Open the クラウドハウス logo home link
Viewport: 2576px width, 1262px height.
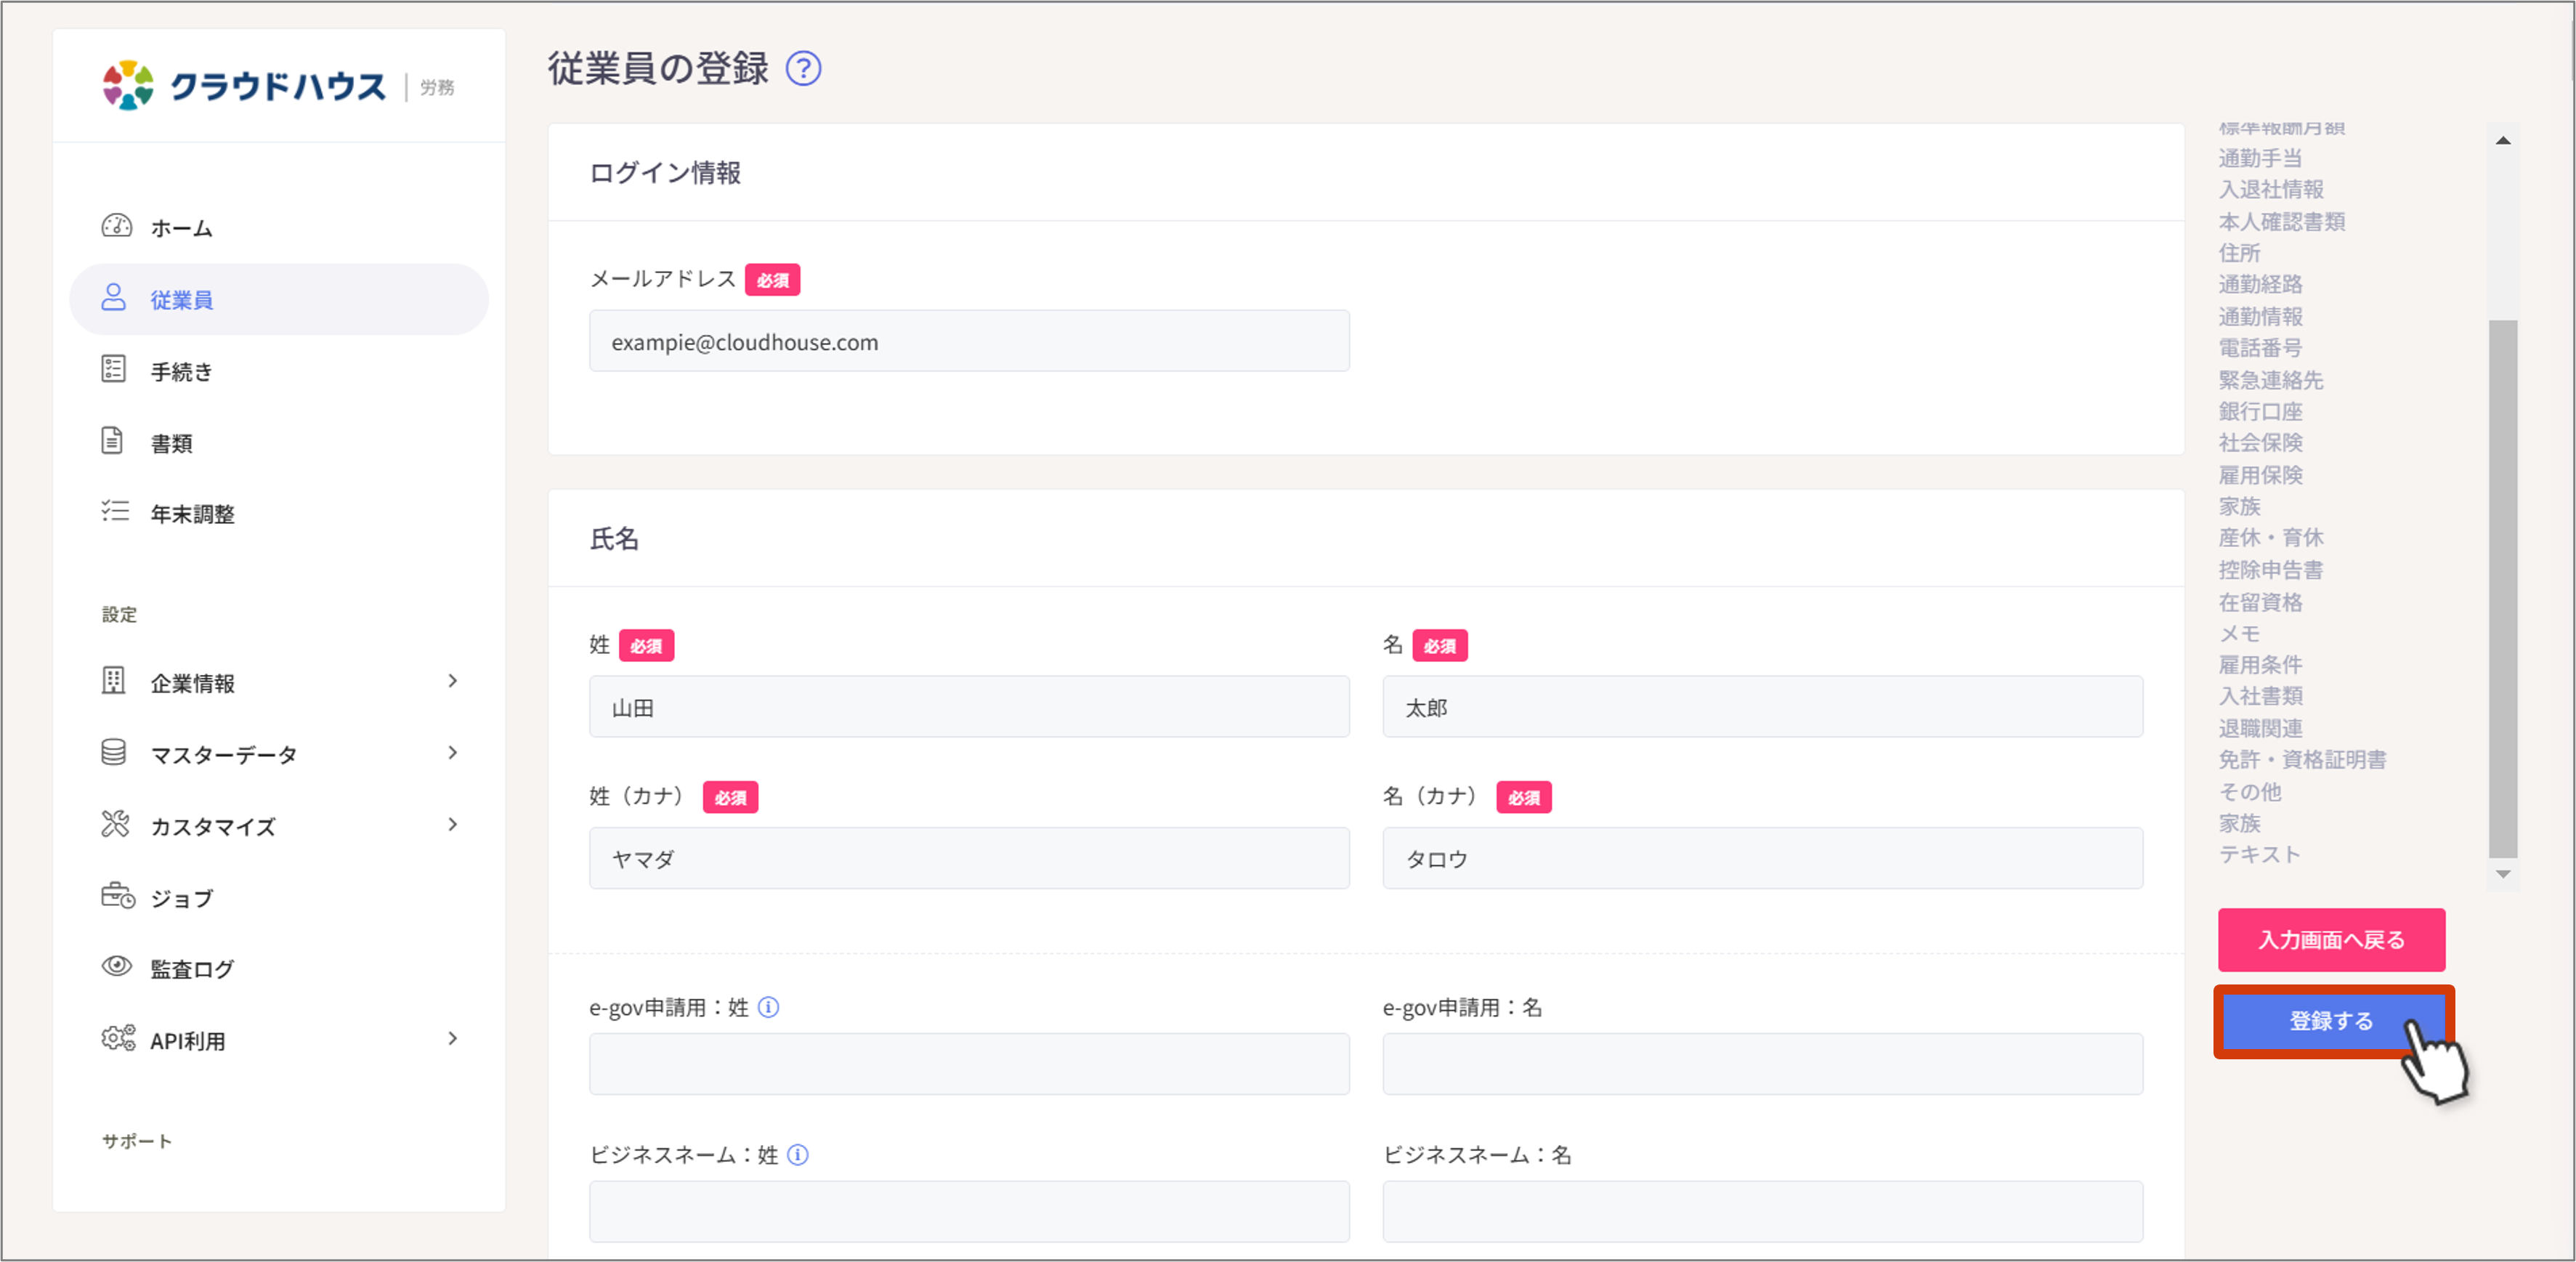pyautogui.click(x=244, y=86)
